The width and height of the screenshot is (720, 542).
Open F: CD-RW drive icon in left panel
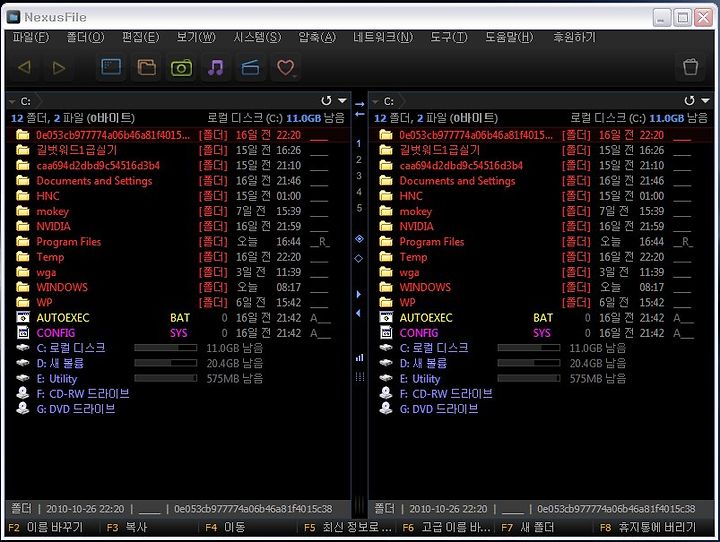(x=22, y=393)
